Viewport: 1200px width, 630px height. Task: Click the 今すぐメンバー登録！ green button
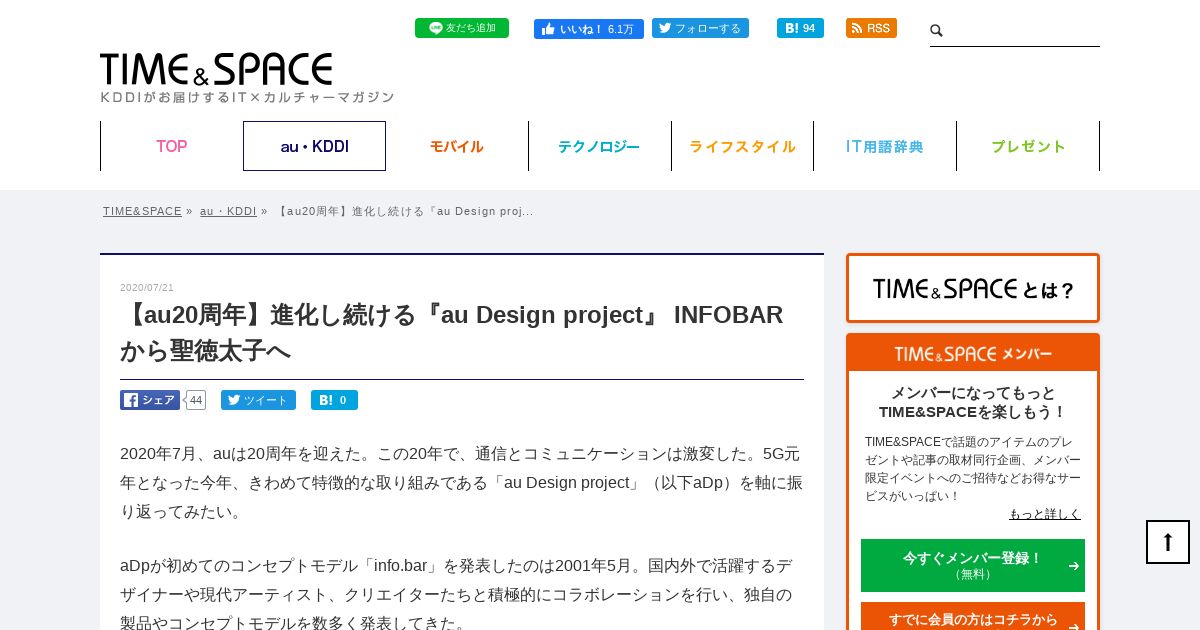[973, 565]
